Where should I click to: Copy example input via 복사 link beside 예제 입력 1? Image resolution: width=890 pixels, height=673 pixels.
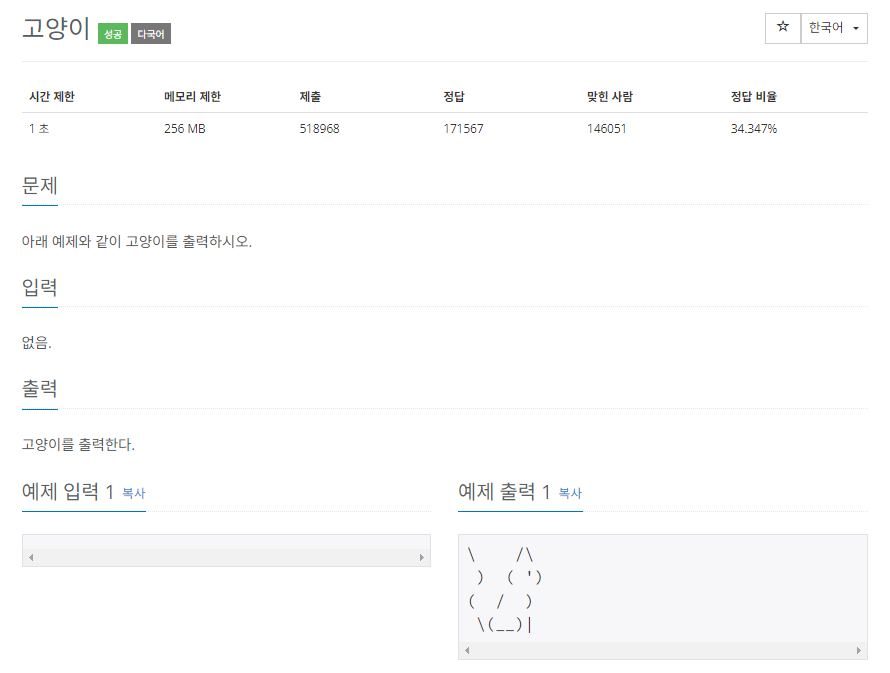[134, 493]
